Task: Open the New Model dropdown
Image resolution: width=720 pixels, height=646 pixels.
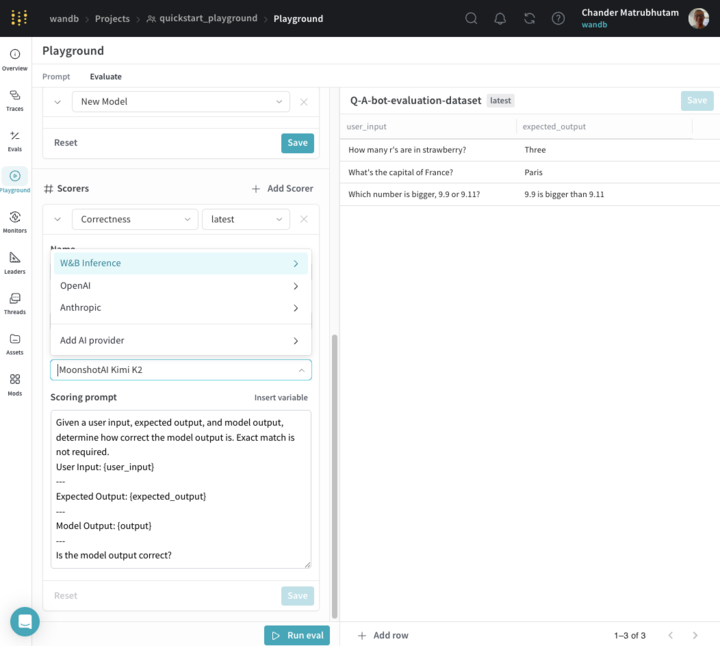Action: pyautogui.click(x=180, y=102)
